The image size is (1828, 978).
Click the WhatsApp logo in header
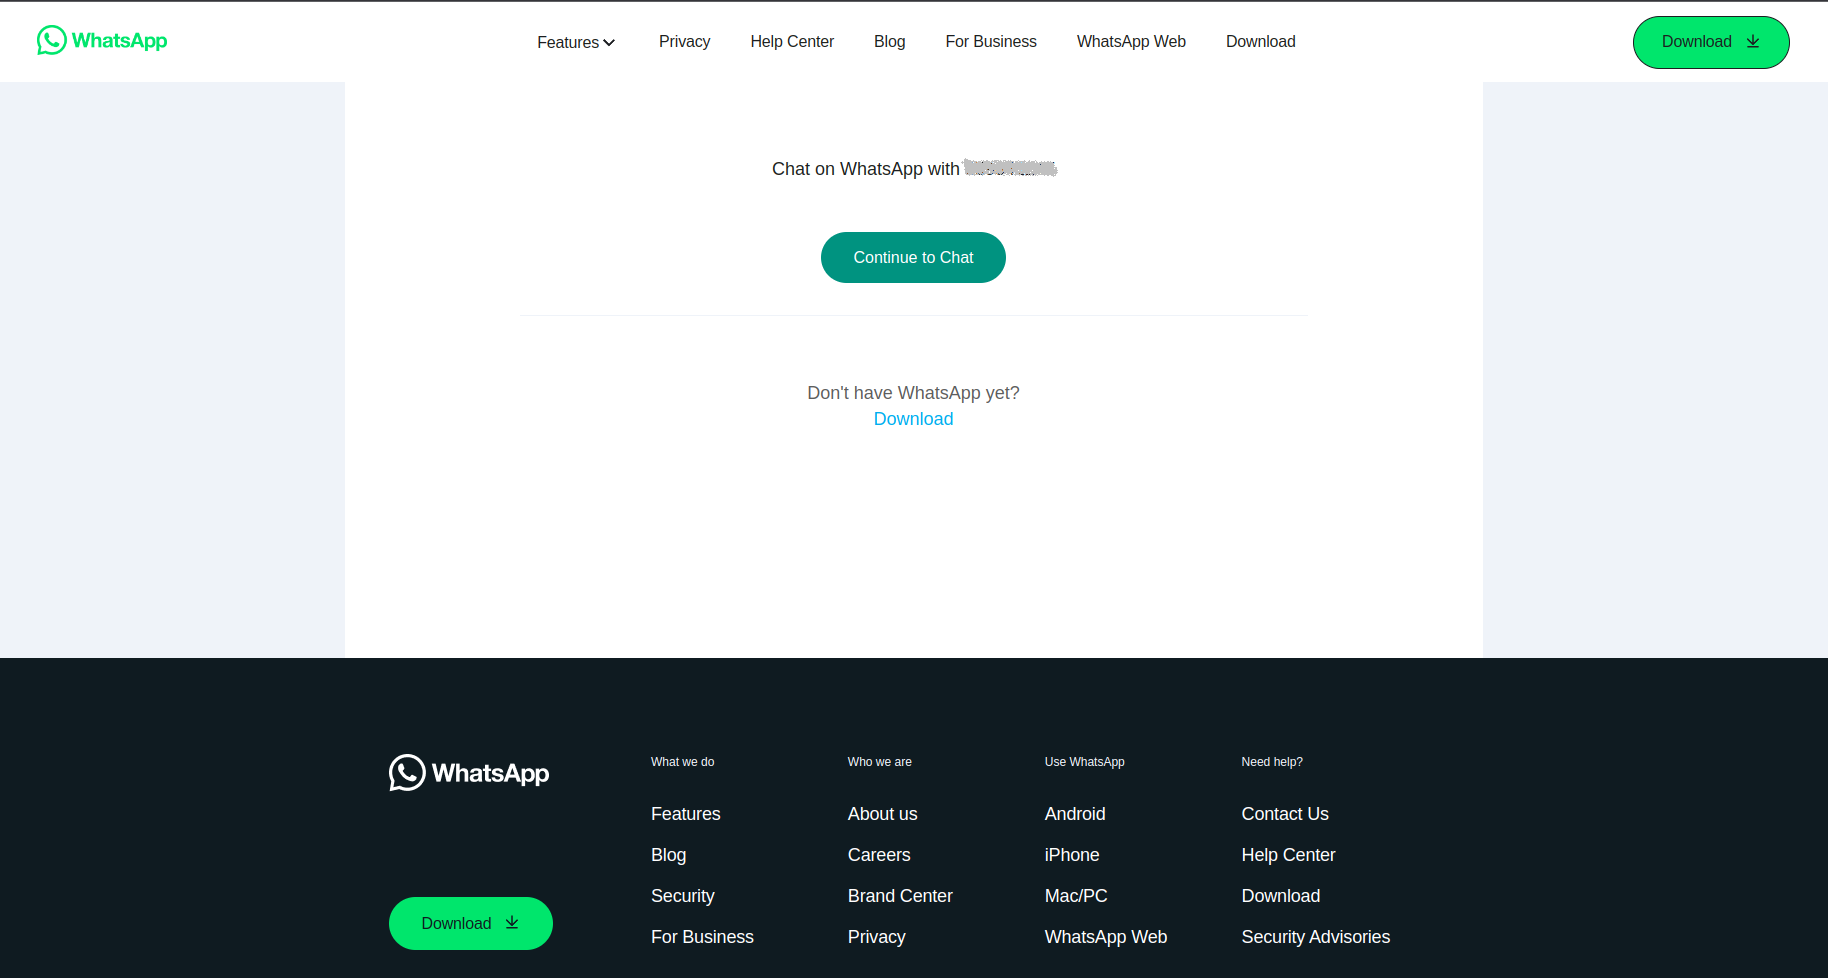coord(102,40)
